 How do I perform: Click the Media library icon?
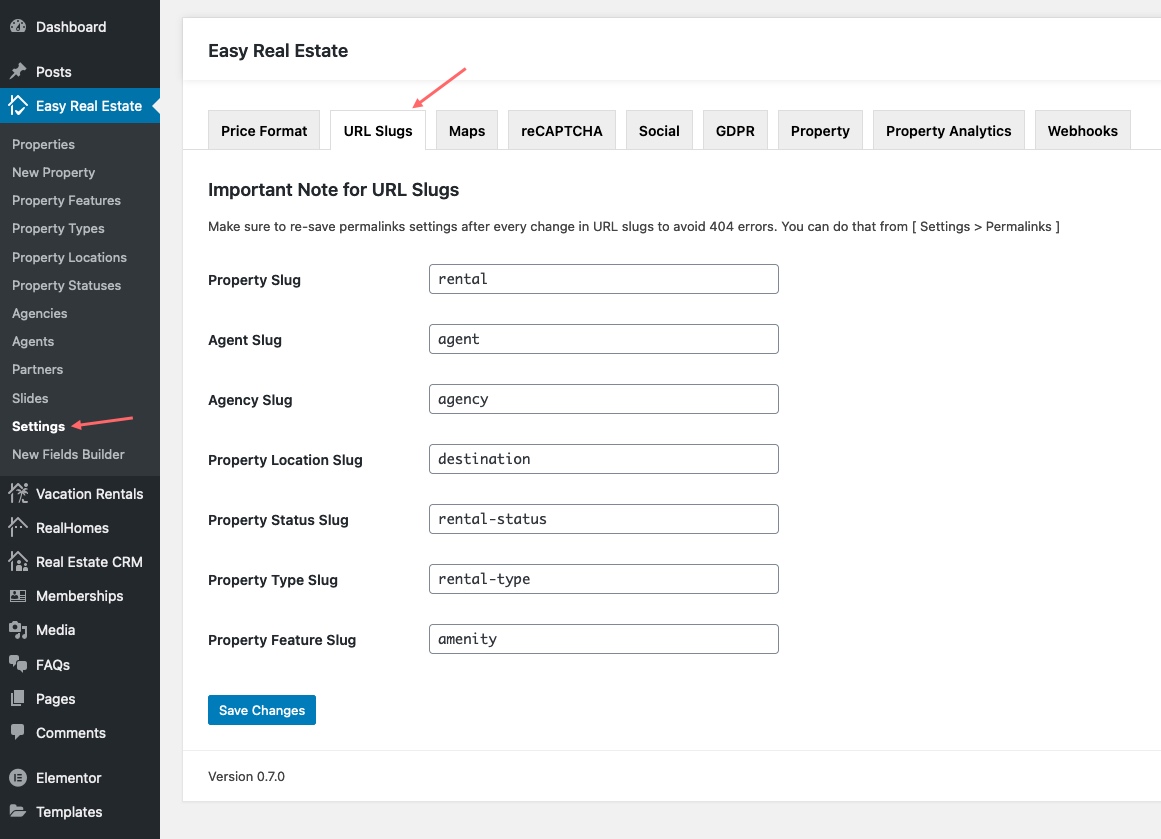[x=18, y=629]
